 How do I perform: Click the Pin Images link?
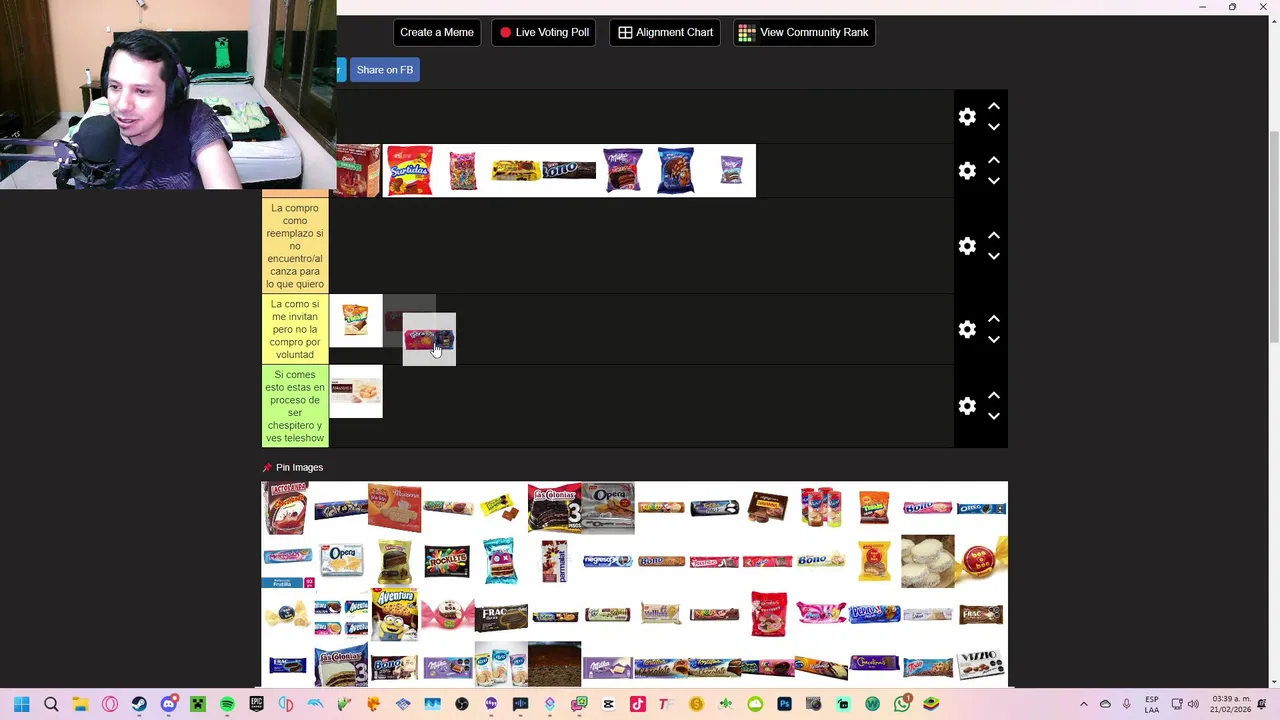[x=299, y=467]
